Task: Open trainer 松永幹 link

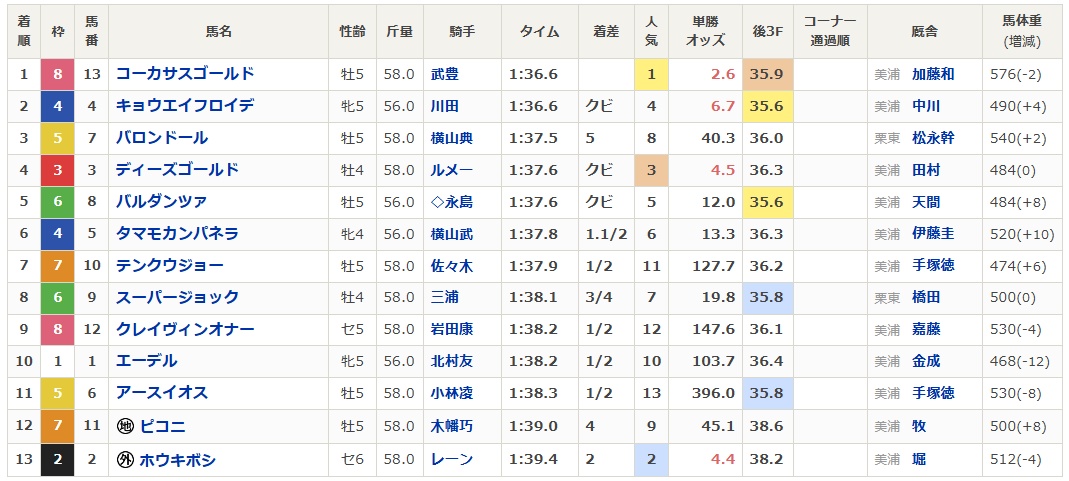Action: click(933, 138)
